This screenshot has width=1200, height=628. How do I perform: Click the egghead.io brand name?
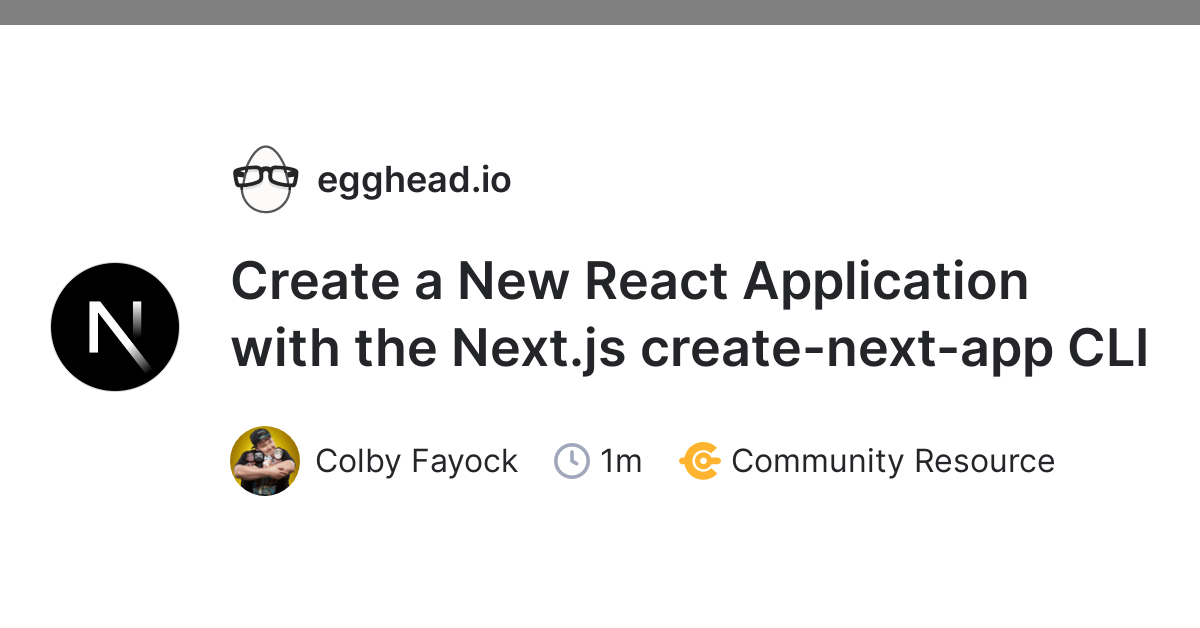tap(414, 181)
